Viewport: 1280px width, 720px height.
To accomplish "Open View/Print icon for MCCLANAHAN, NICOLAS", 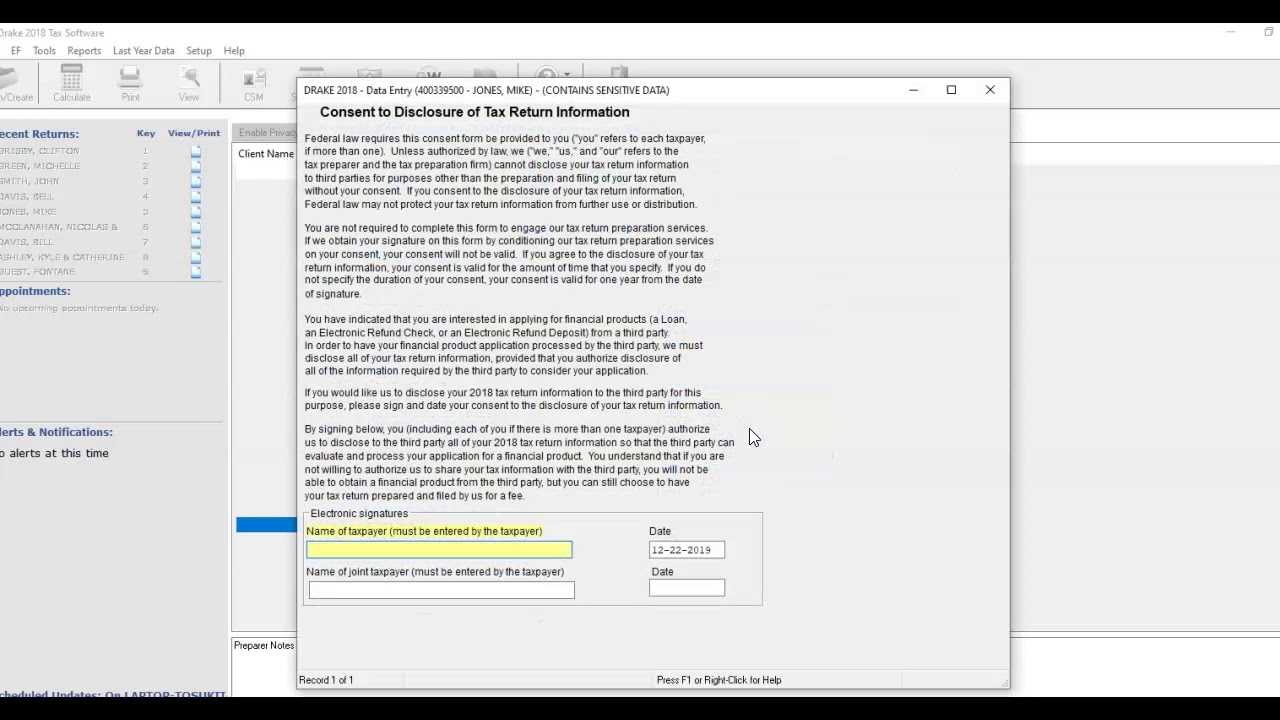I will point(196,227).
